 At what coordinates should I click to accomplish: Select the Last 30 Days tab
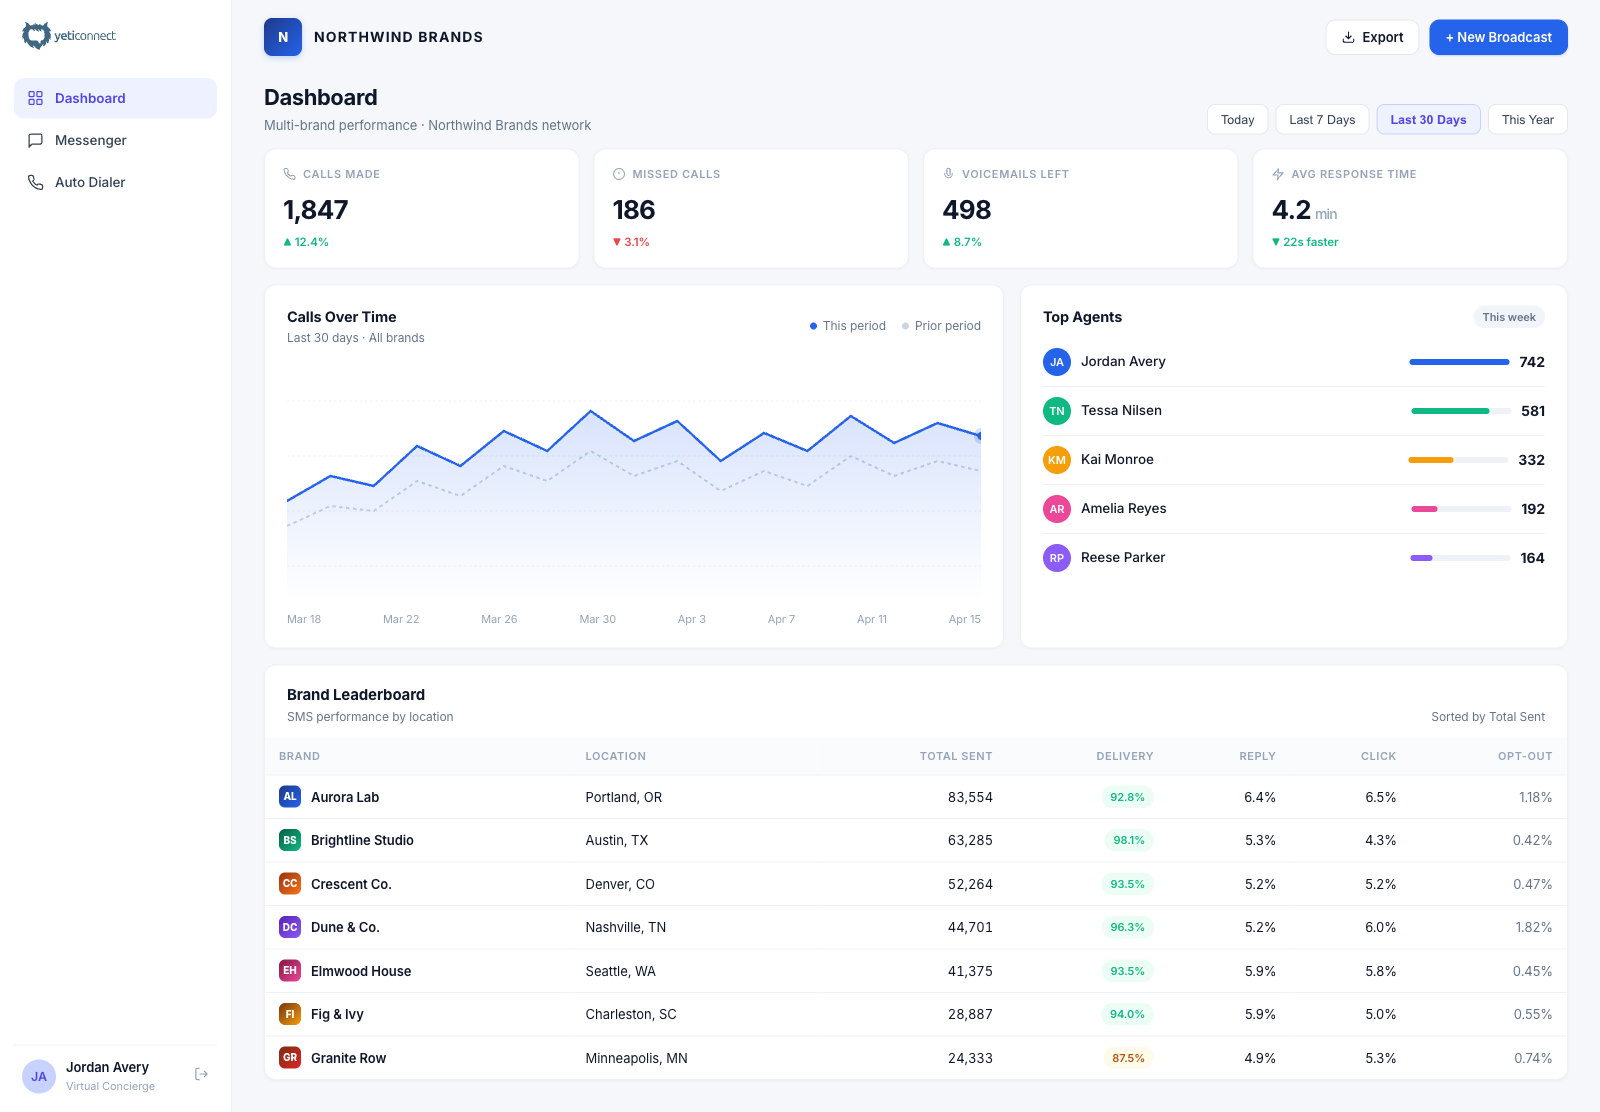pos(1428,119)
